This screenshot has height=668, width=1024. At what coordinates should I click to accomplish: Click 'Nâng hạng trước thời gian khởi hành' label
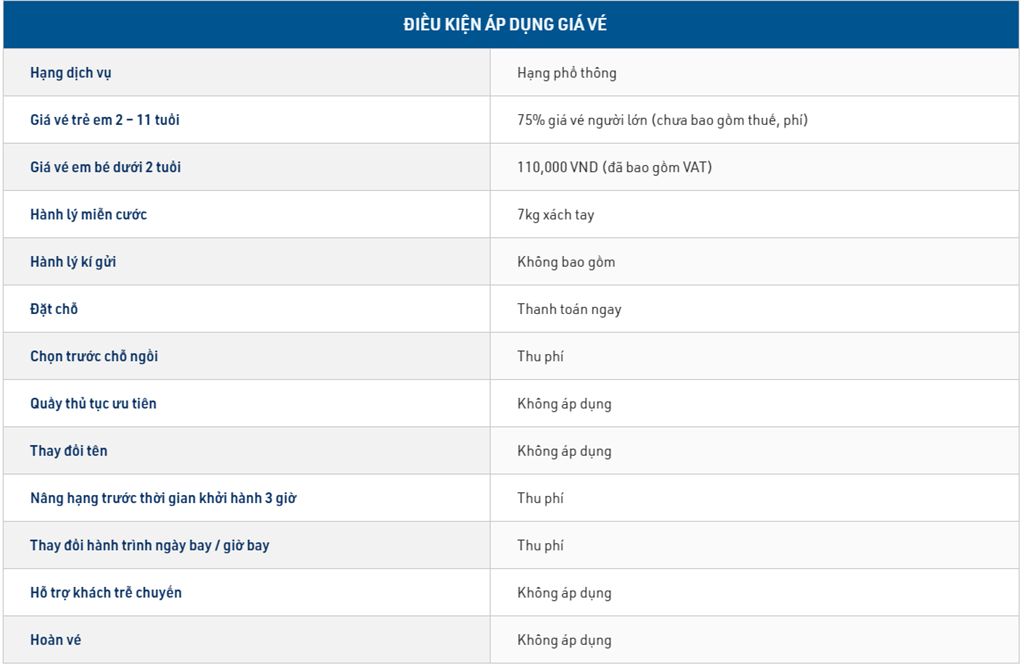pyautogui.click(x=146, y=498)
